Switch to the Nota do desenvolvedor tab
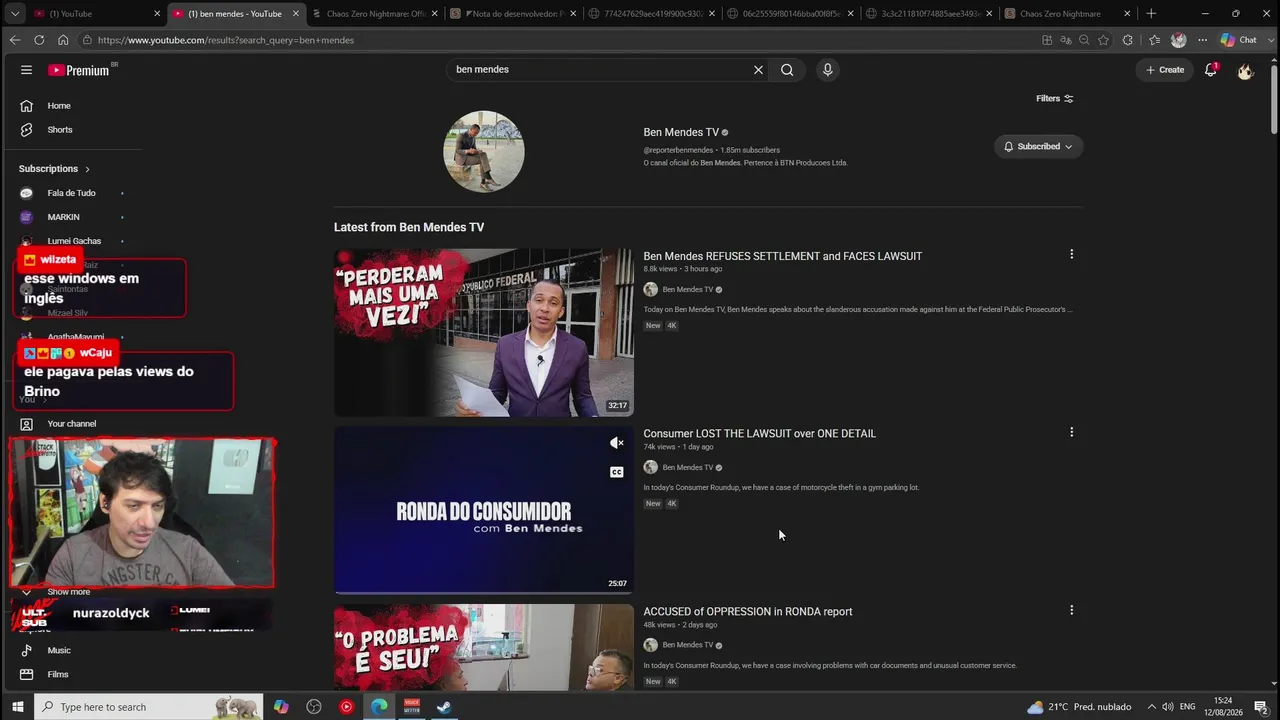Screen dimensions: 1280x720 point(513,14)
